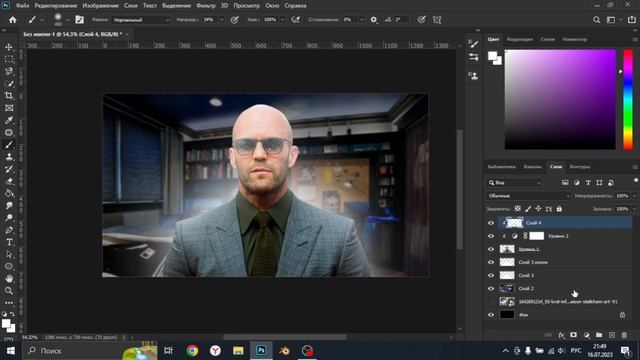Select the Brush tool in the toolbox
Image resolution: width=640 pixels, height=360 pixels.
(9, 144)
